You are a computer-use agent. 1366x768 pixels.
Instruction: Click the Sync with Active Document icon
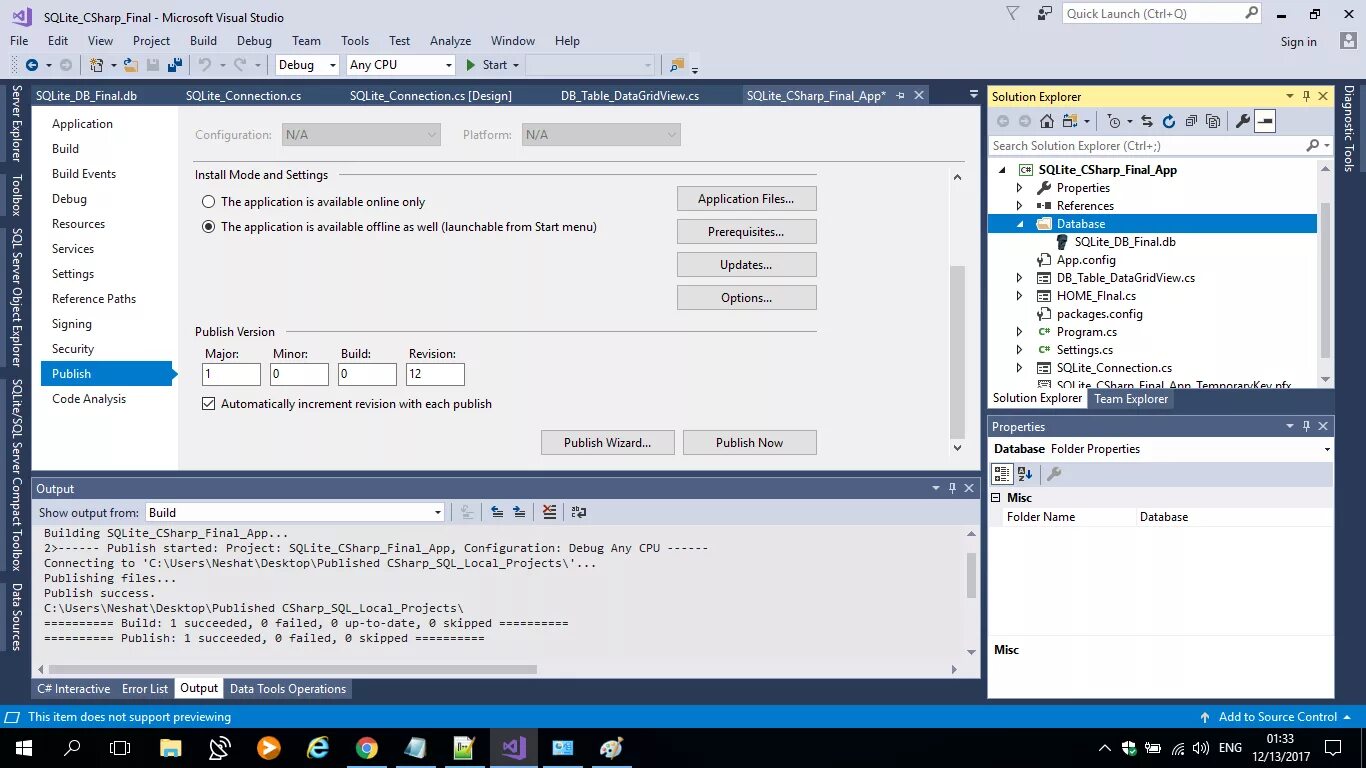point(1146,121)
